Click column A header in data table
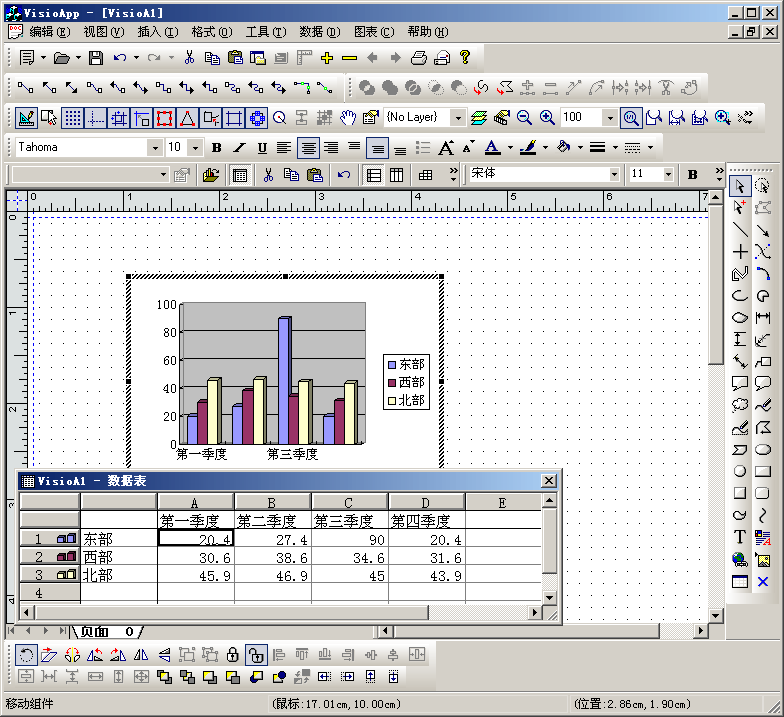Image resolution: width=784 pixels, height=717 pixels. pos(196,502)
